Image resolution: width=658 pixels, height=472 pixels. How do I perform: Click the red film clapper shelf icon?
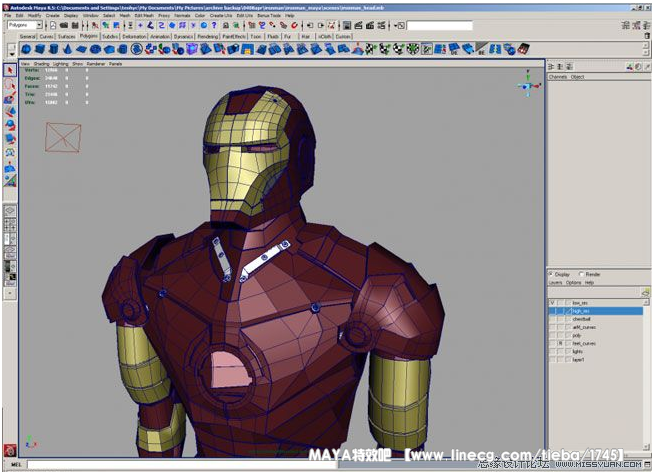(x=523, y=50)
